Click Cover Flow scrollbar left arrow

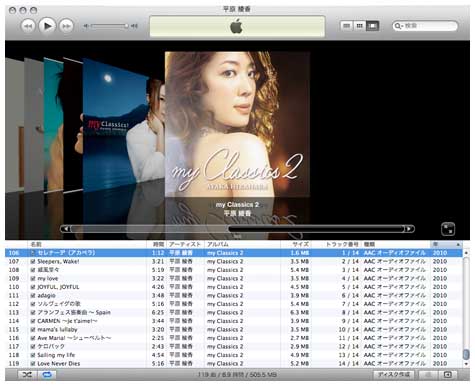pos(66,229)
